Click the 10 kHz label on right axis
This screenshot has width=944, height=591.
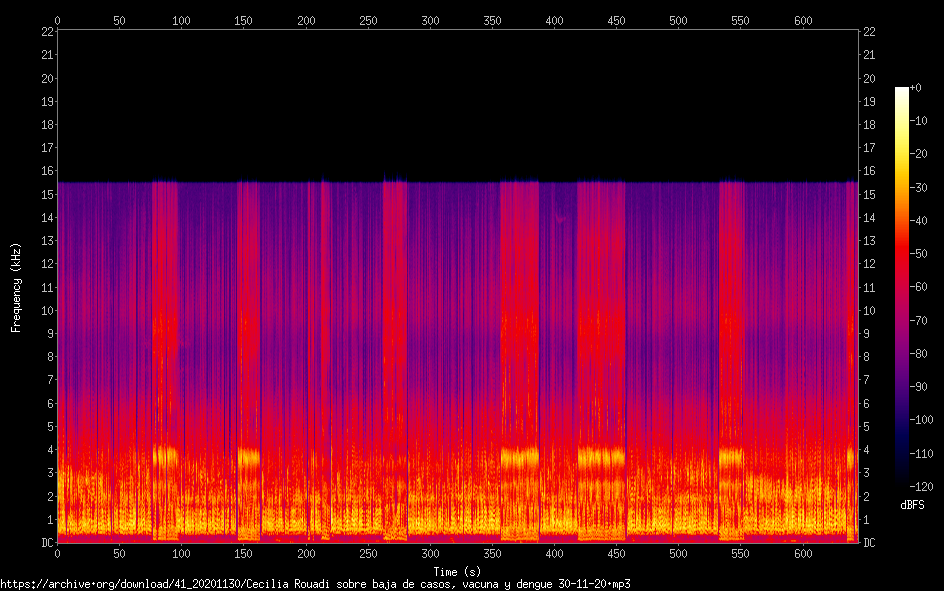tap(869, 311)
